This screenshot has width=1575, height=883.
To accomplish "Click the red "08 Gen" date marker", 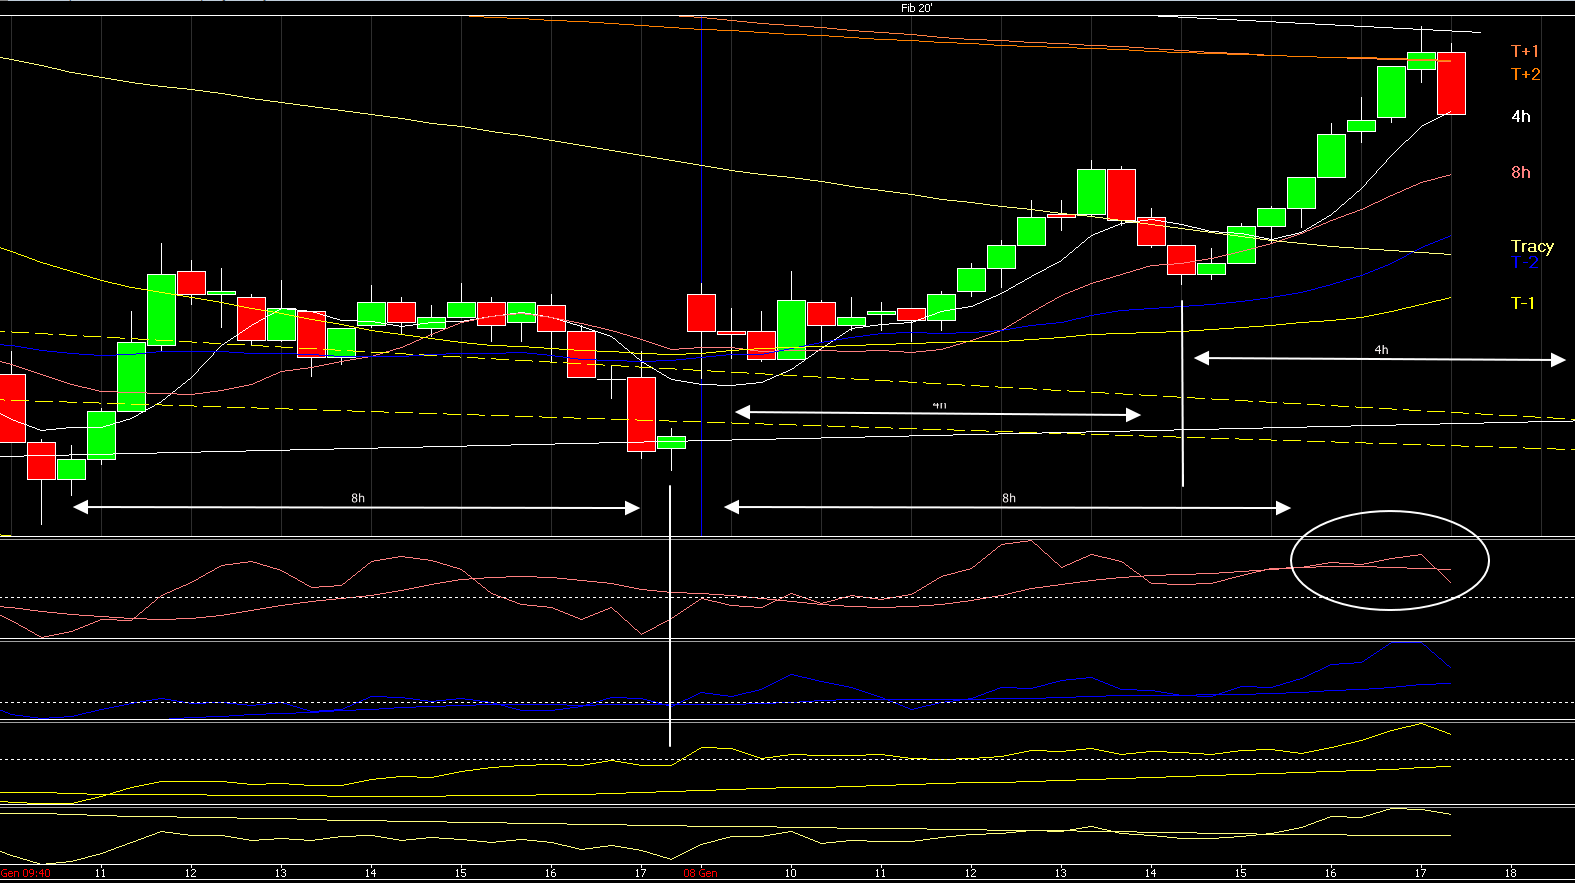I will (x=700, y=873).
